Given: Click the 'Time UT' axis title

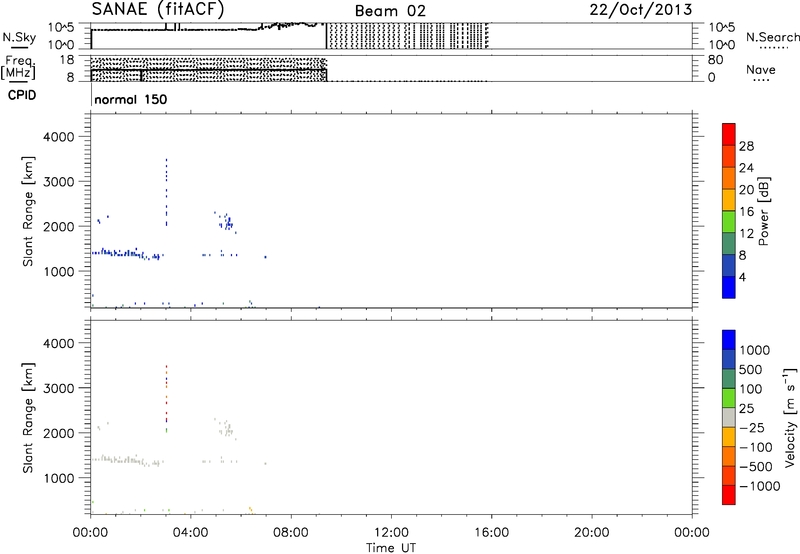Looking at the screenshot, I should [x=391, y=548].
